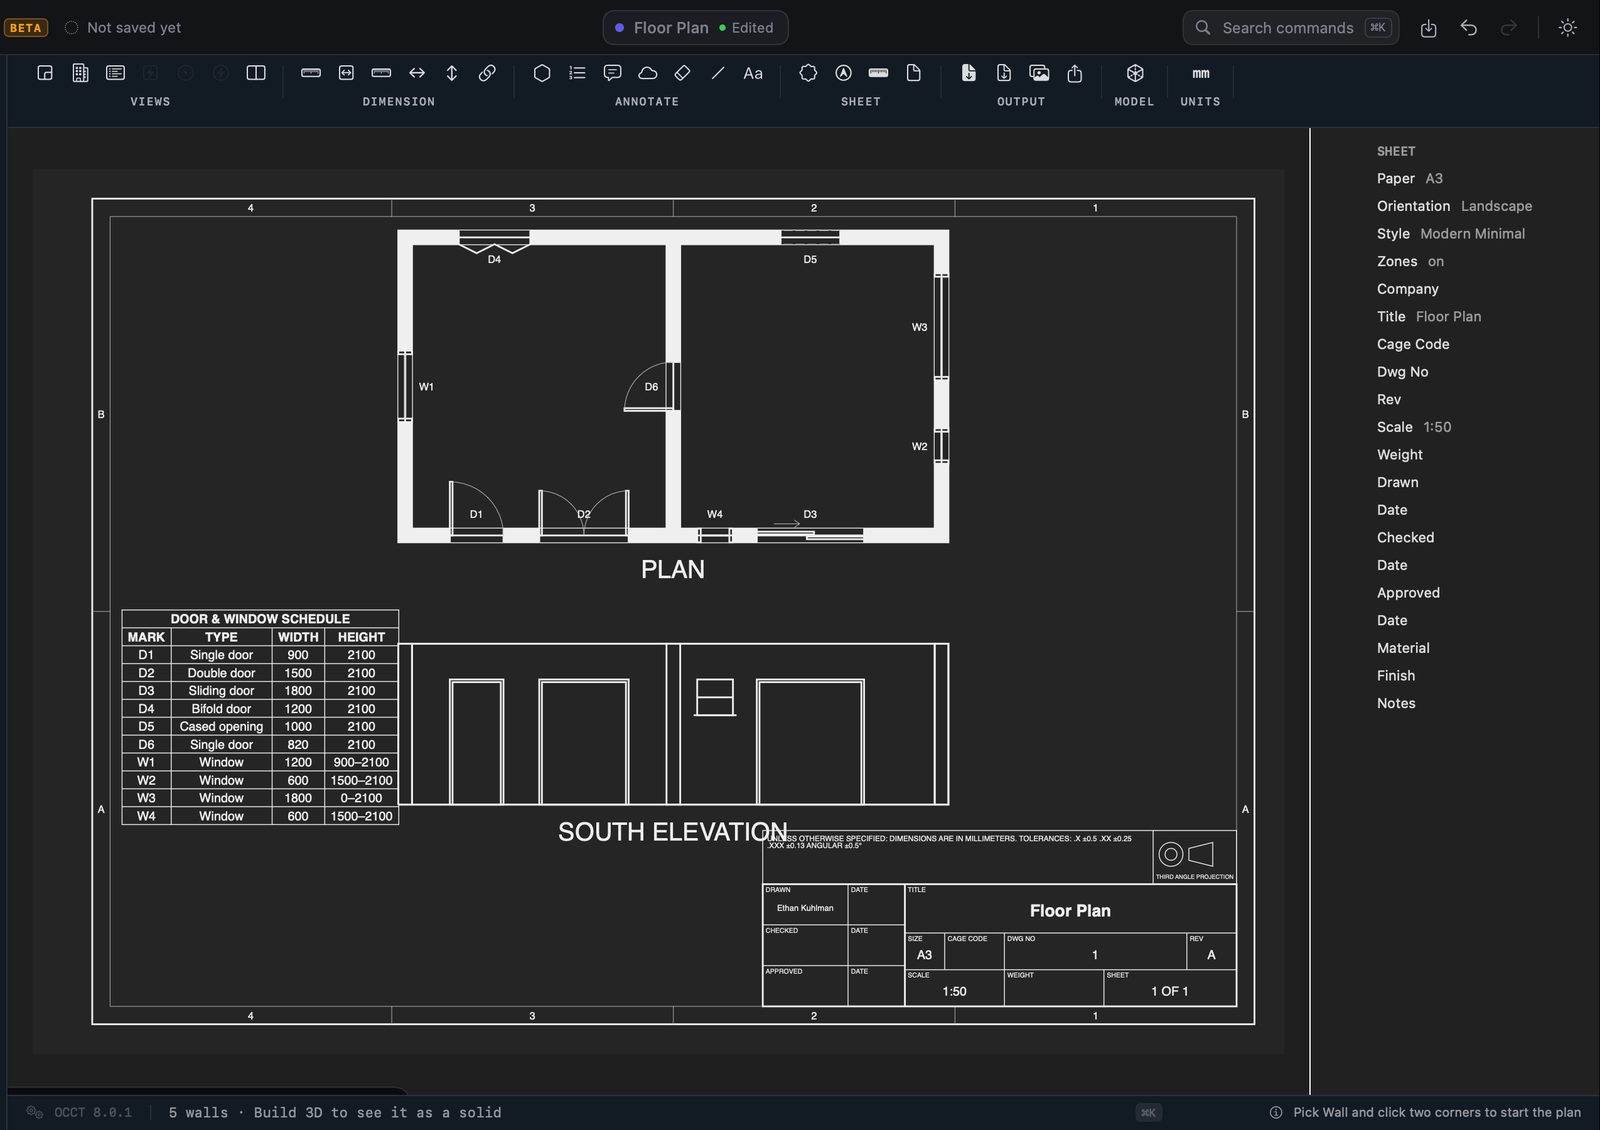Click the outlined file download icon
This screenshot has height=1130, width=1600.
pos(1004,73)
